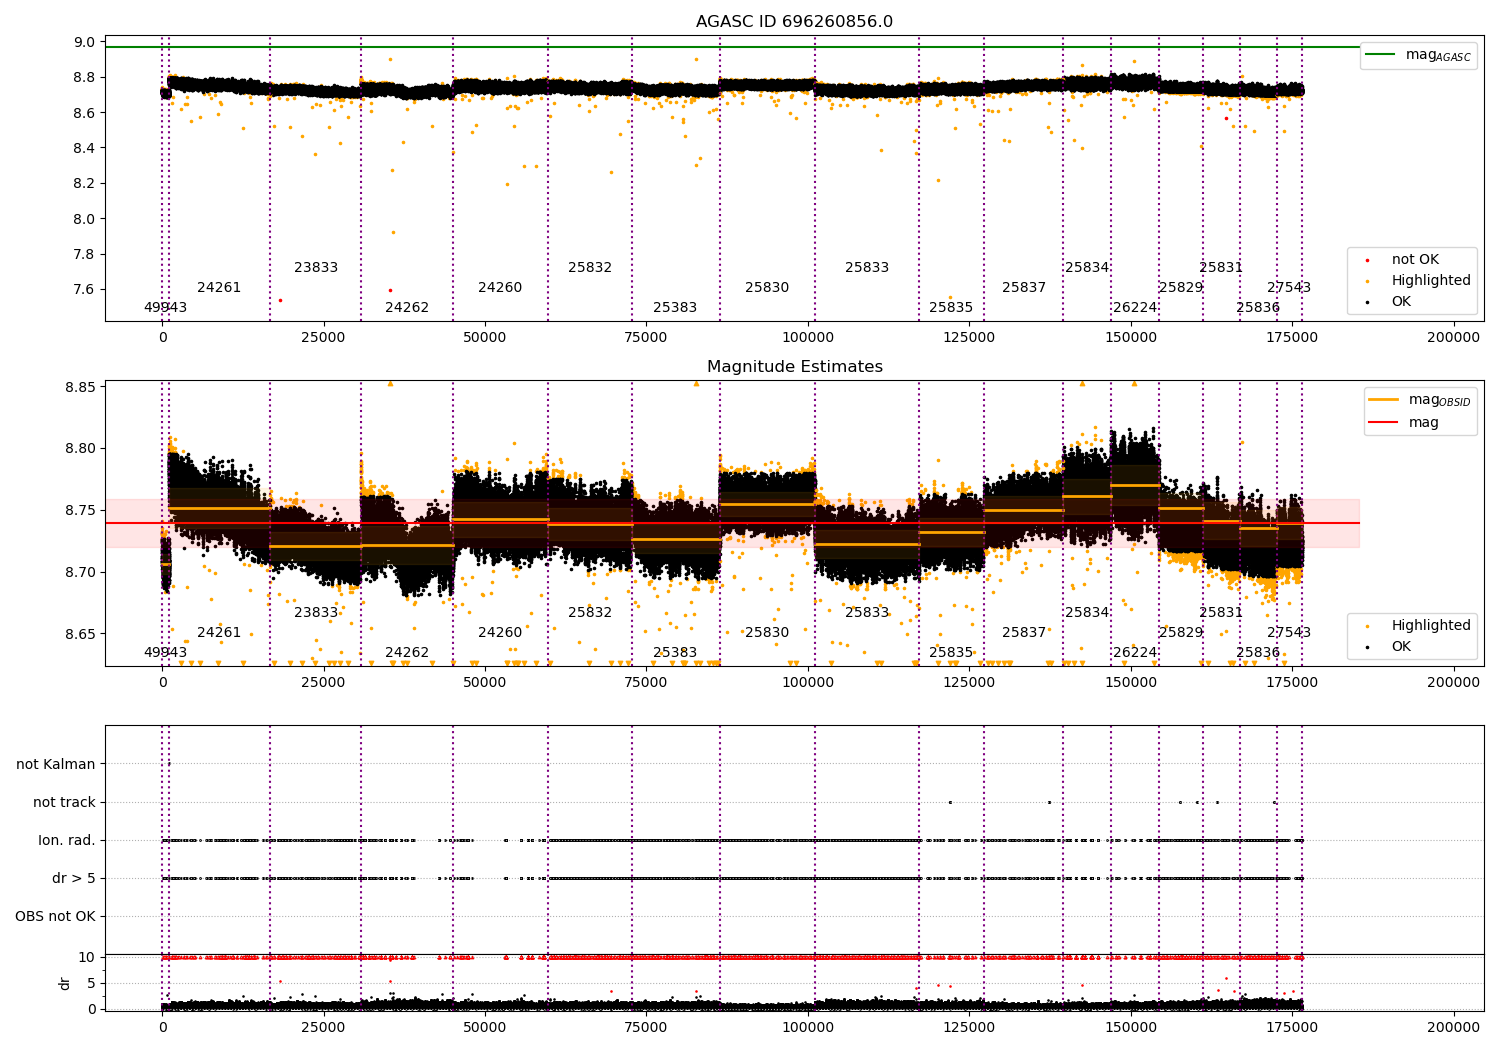
Task: Click OBSID label 24260 in the middle plot
Action: coord(500,633)
